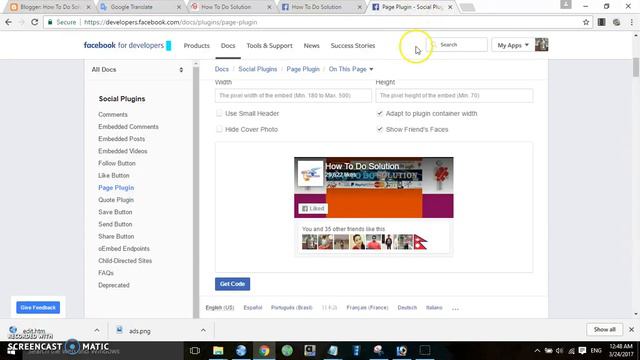This screenshot has height=360, width=640.
Task: Click the dark extension icon beside star
Action: (x=601, y=22)
